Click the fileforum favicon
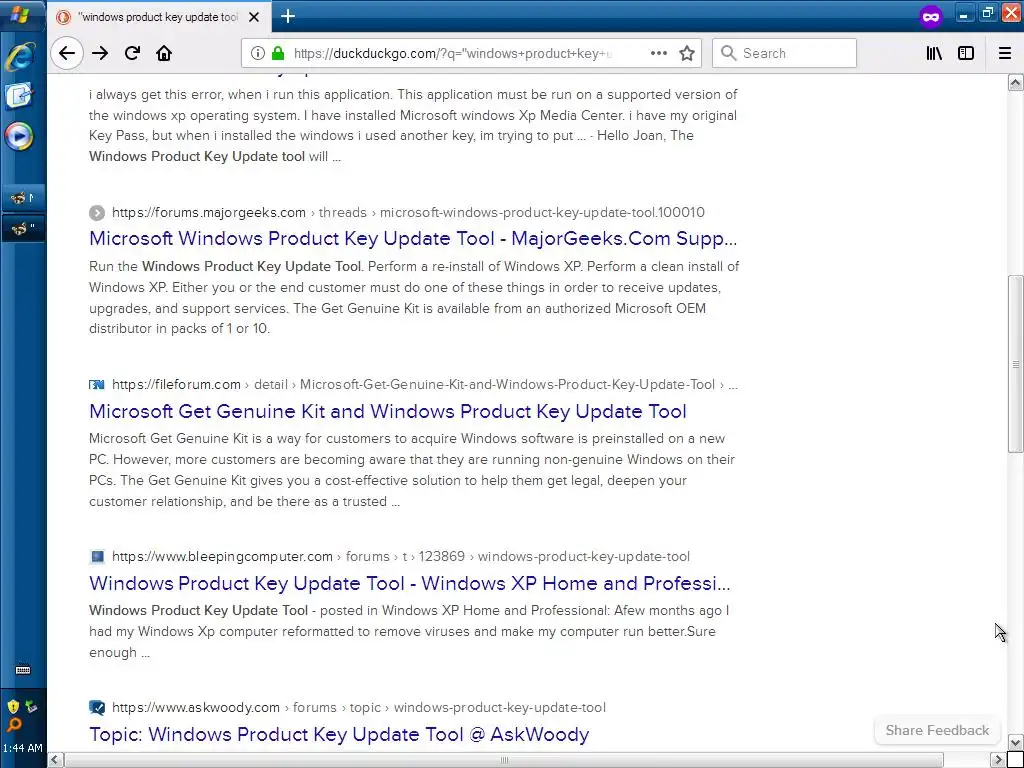This screenshot has width=1024, height=768. click(97, 385)
